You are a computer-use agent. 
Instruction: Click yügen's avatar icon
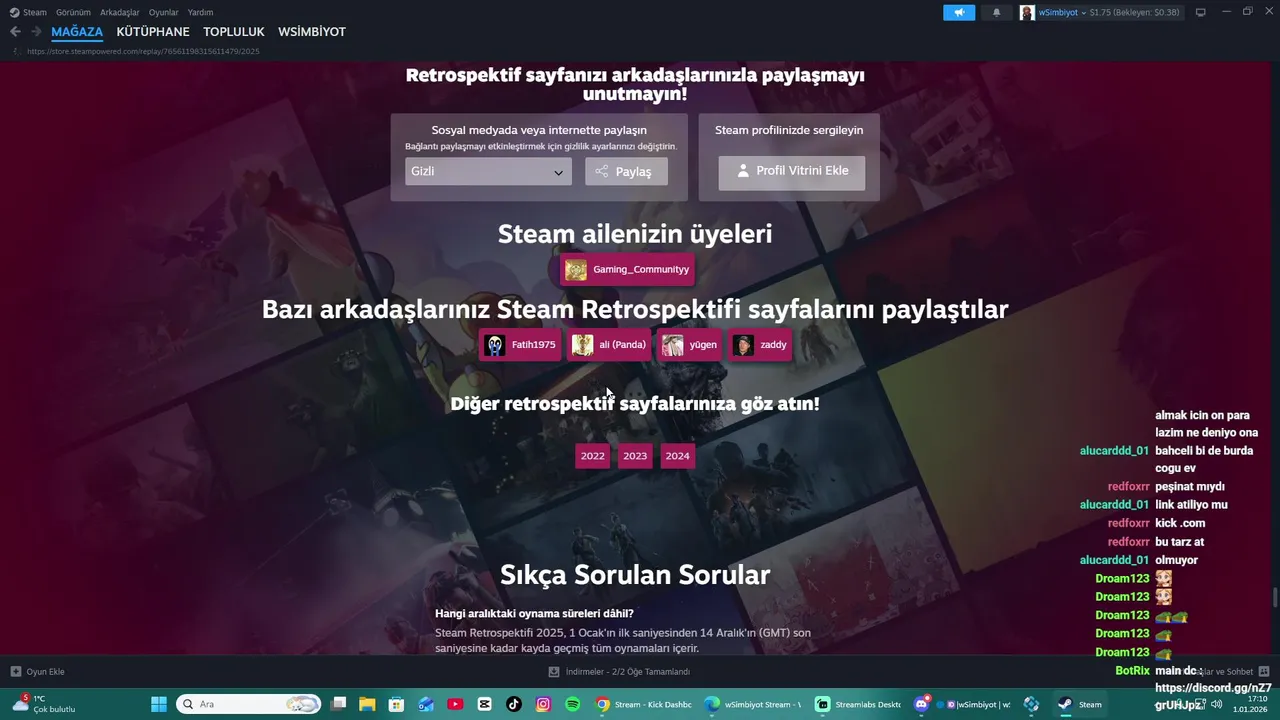pyautogui.click(x=673, y=345)
